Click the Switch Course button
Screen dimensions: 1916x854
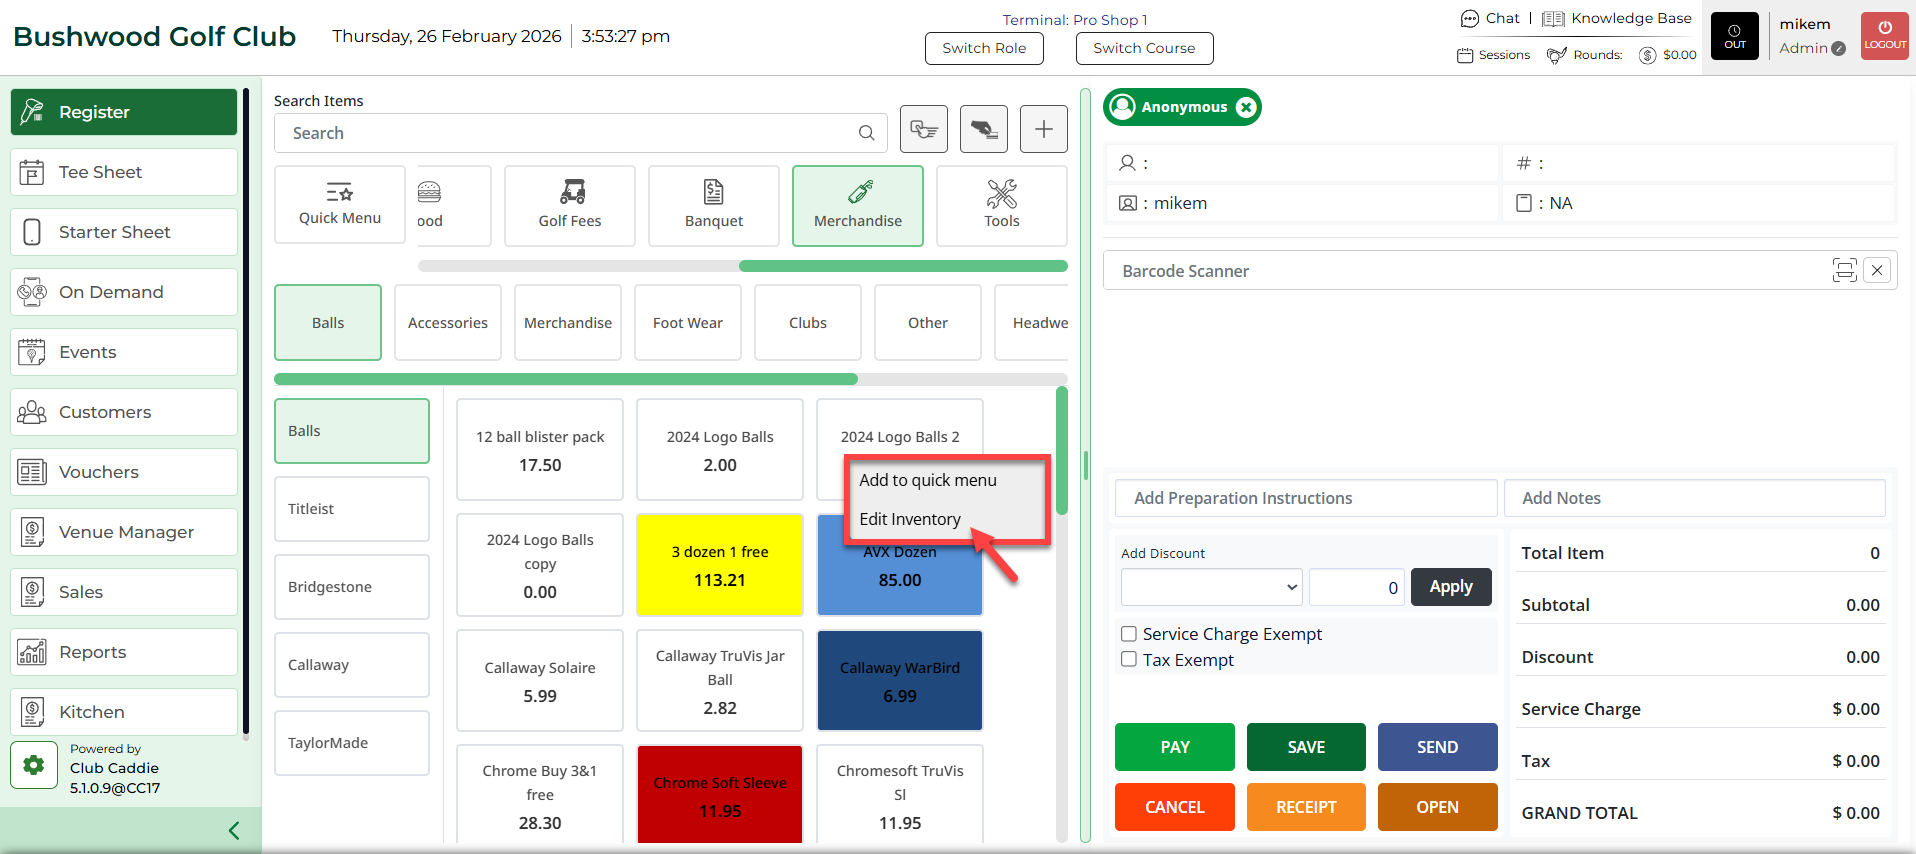click(1144, 48)
